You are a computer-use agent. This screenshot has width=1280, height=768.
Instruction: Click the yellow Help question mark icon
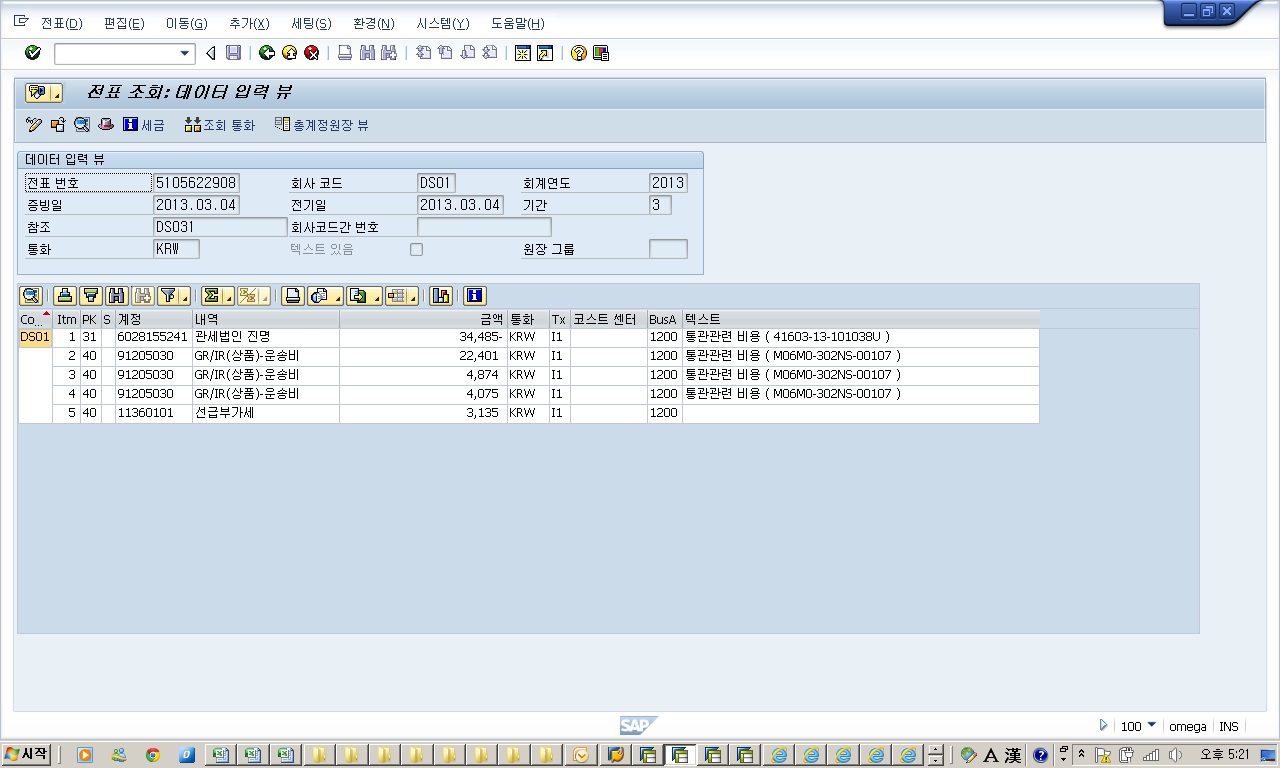(x=578, y=53)
